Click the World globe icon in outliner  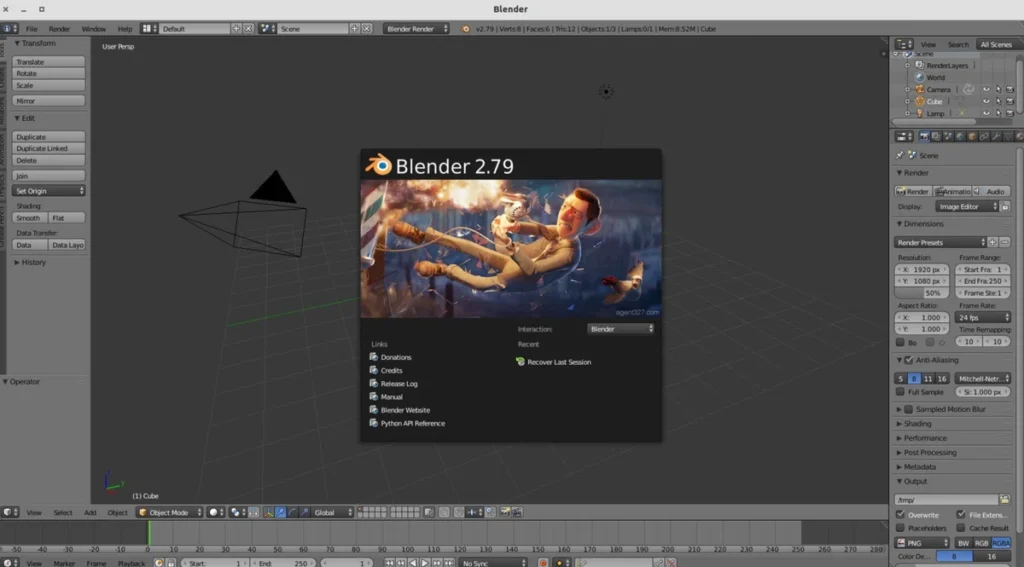920,77
